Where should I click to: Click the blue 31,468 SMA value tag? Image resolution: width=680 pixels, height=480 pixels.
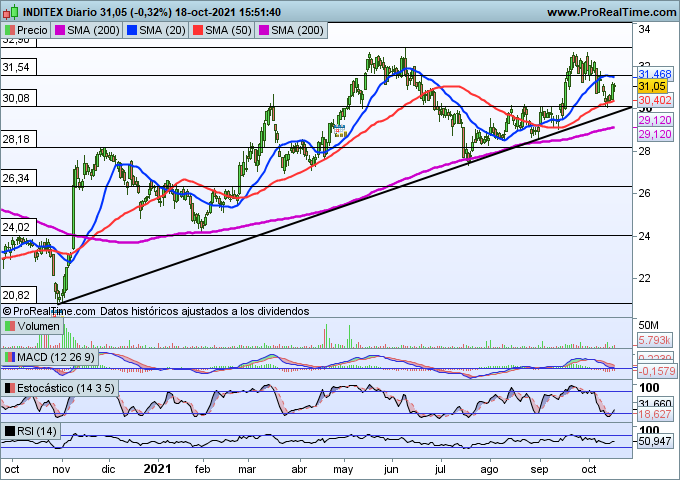click(655, 74)
